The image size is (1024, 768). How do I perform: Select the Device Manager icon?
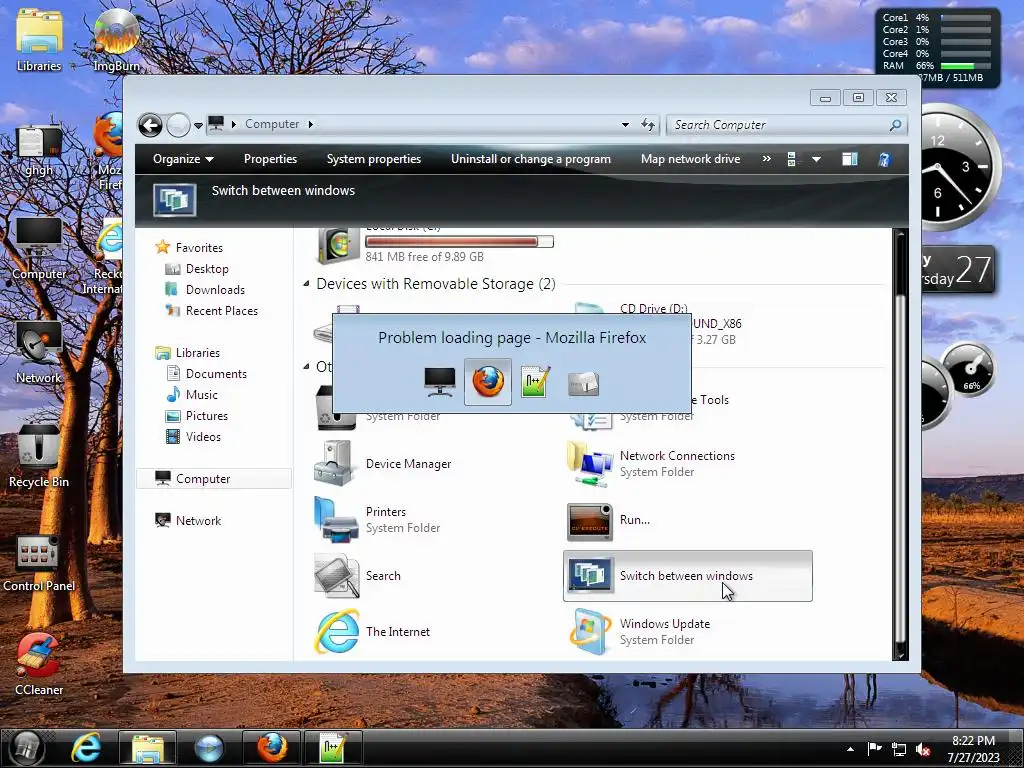click(336, 464)
